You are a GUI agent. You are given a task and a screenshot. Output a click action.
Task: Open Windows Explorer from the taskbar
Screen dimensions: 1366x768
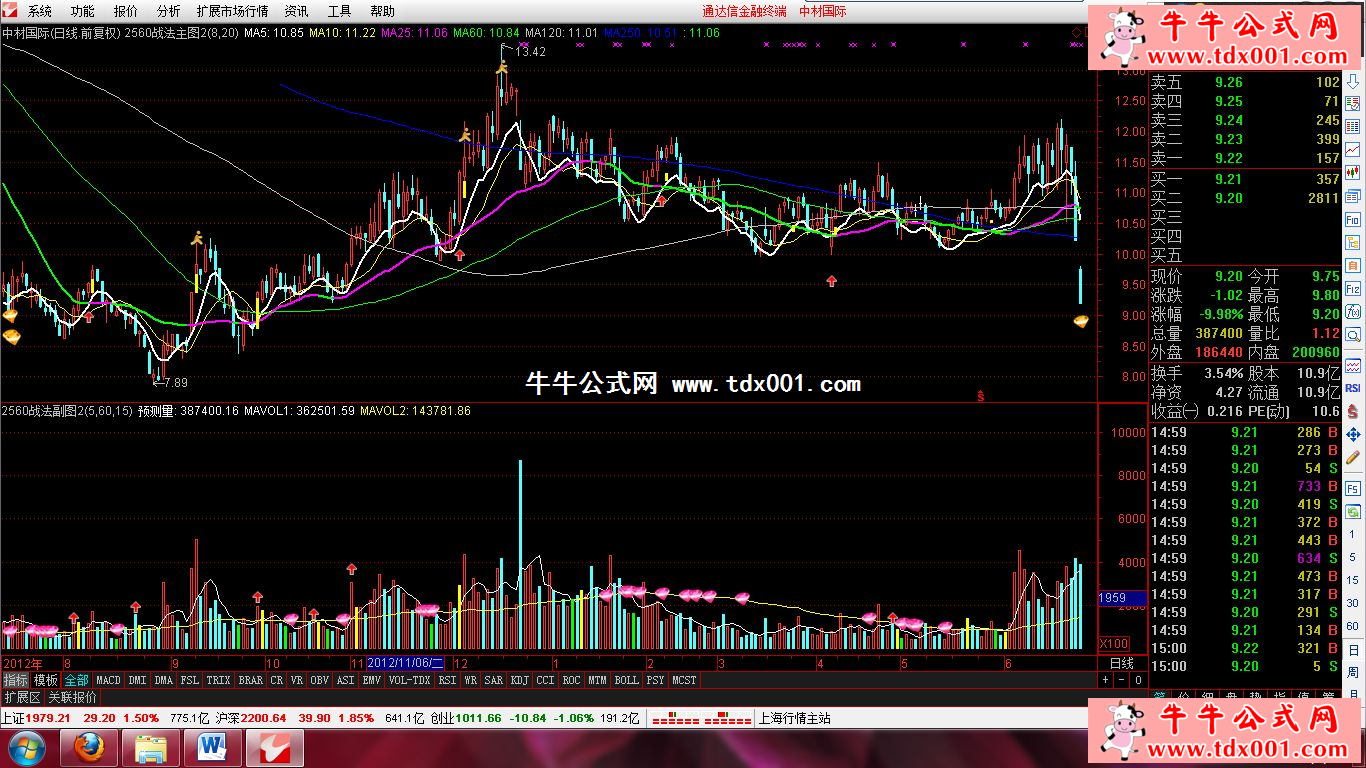(151, 748)
